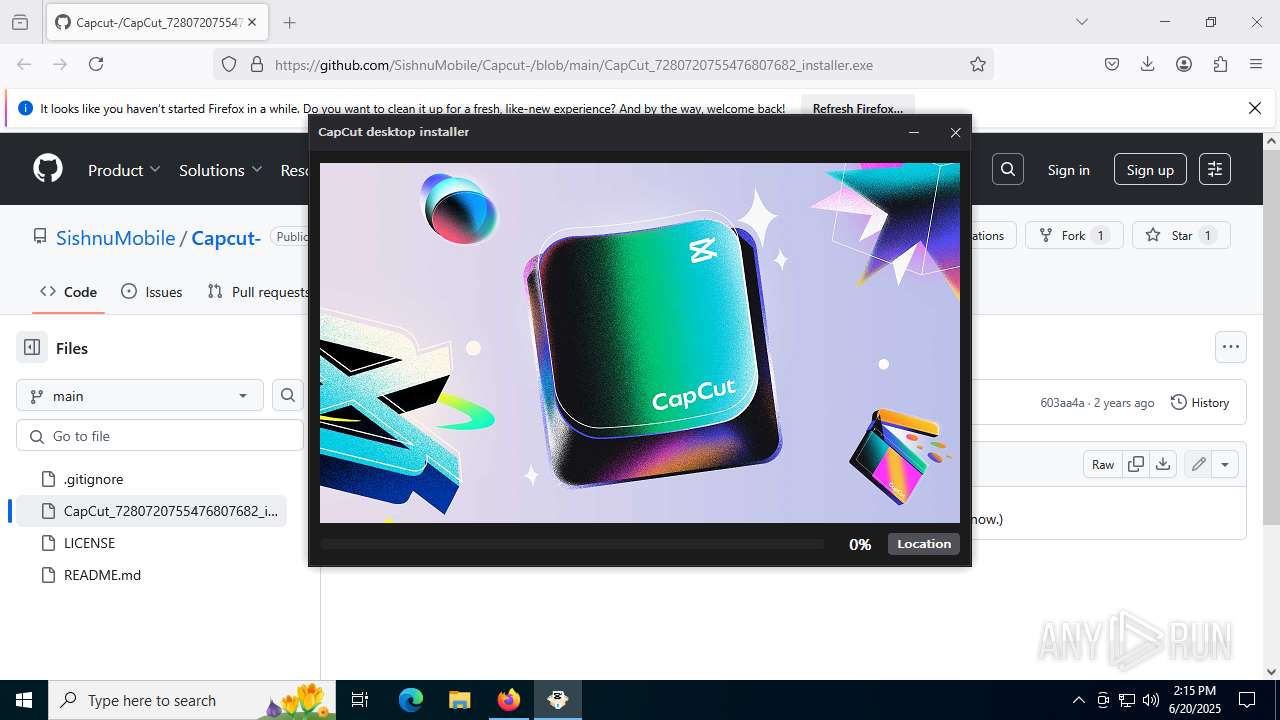This screenshot has width=1280, height=720.
Task: Click the GitHub URL in address bar
Action: point(574,65)
